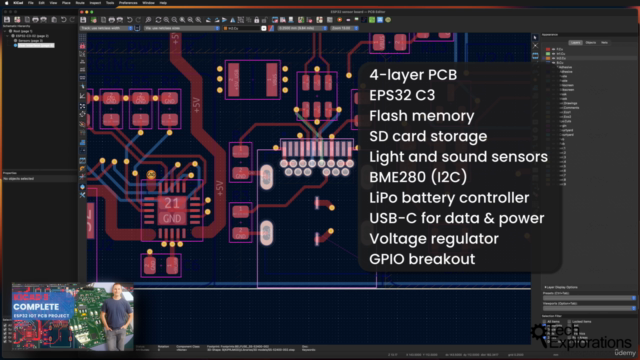Screen dimensions: 640x360
Task: Select Root (page 1) in schematic hierarchy
Action: pos(22,31)
